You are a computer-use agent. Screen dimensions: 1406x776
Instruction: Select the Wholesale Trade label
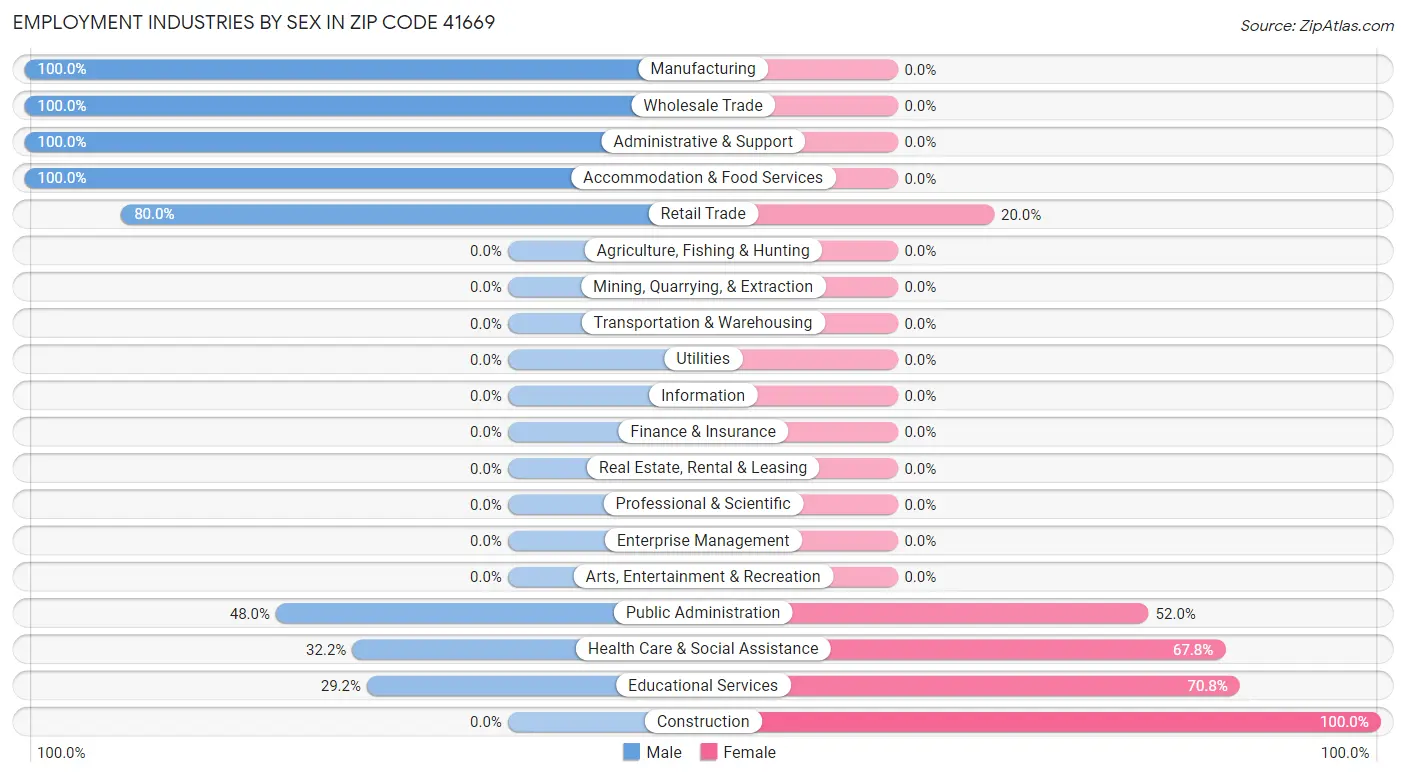(703, 105)
